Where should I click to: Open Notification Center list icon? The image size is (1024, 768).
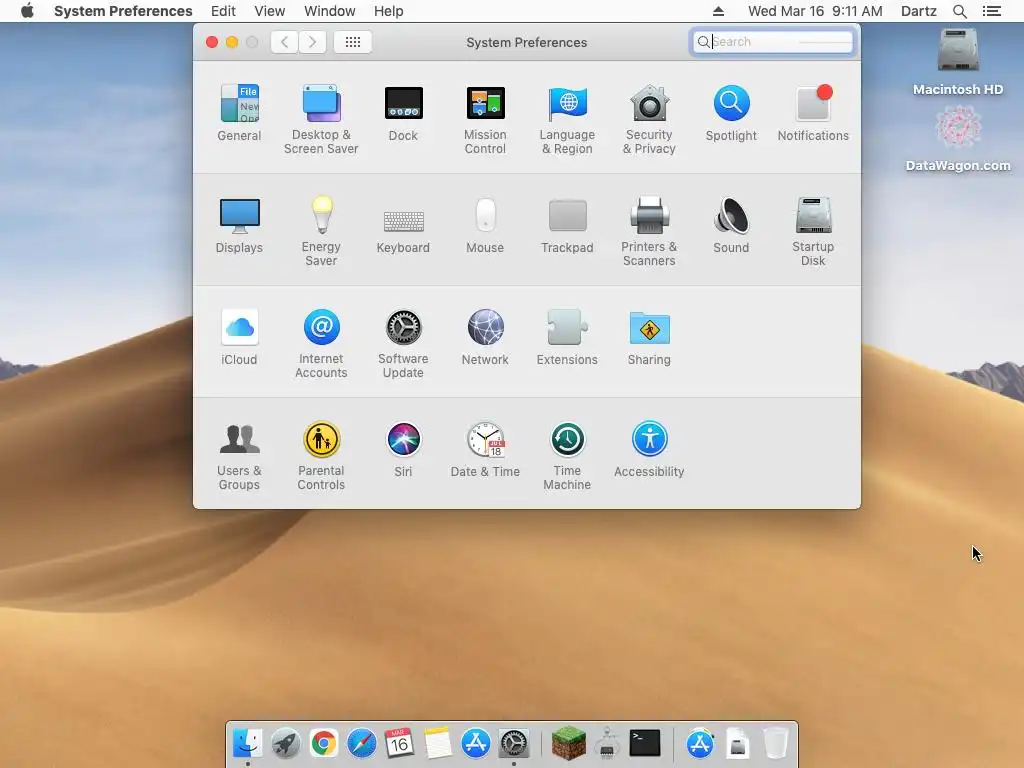coord(991,11)
